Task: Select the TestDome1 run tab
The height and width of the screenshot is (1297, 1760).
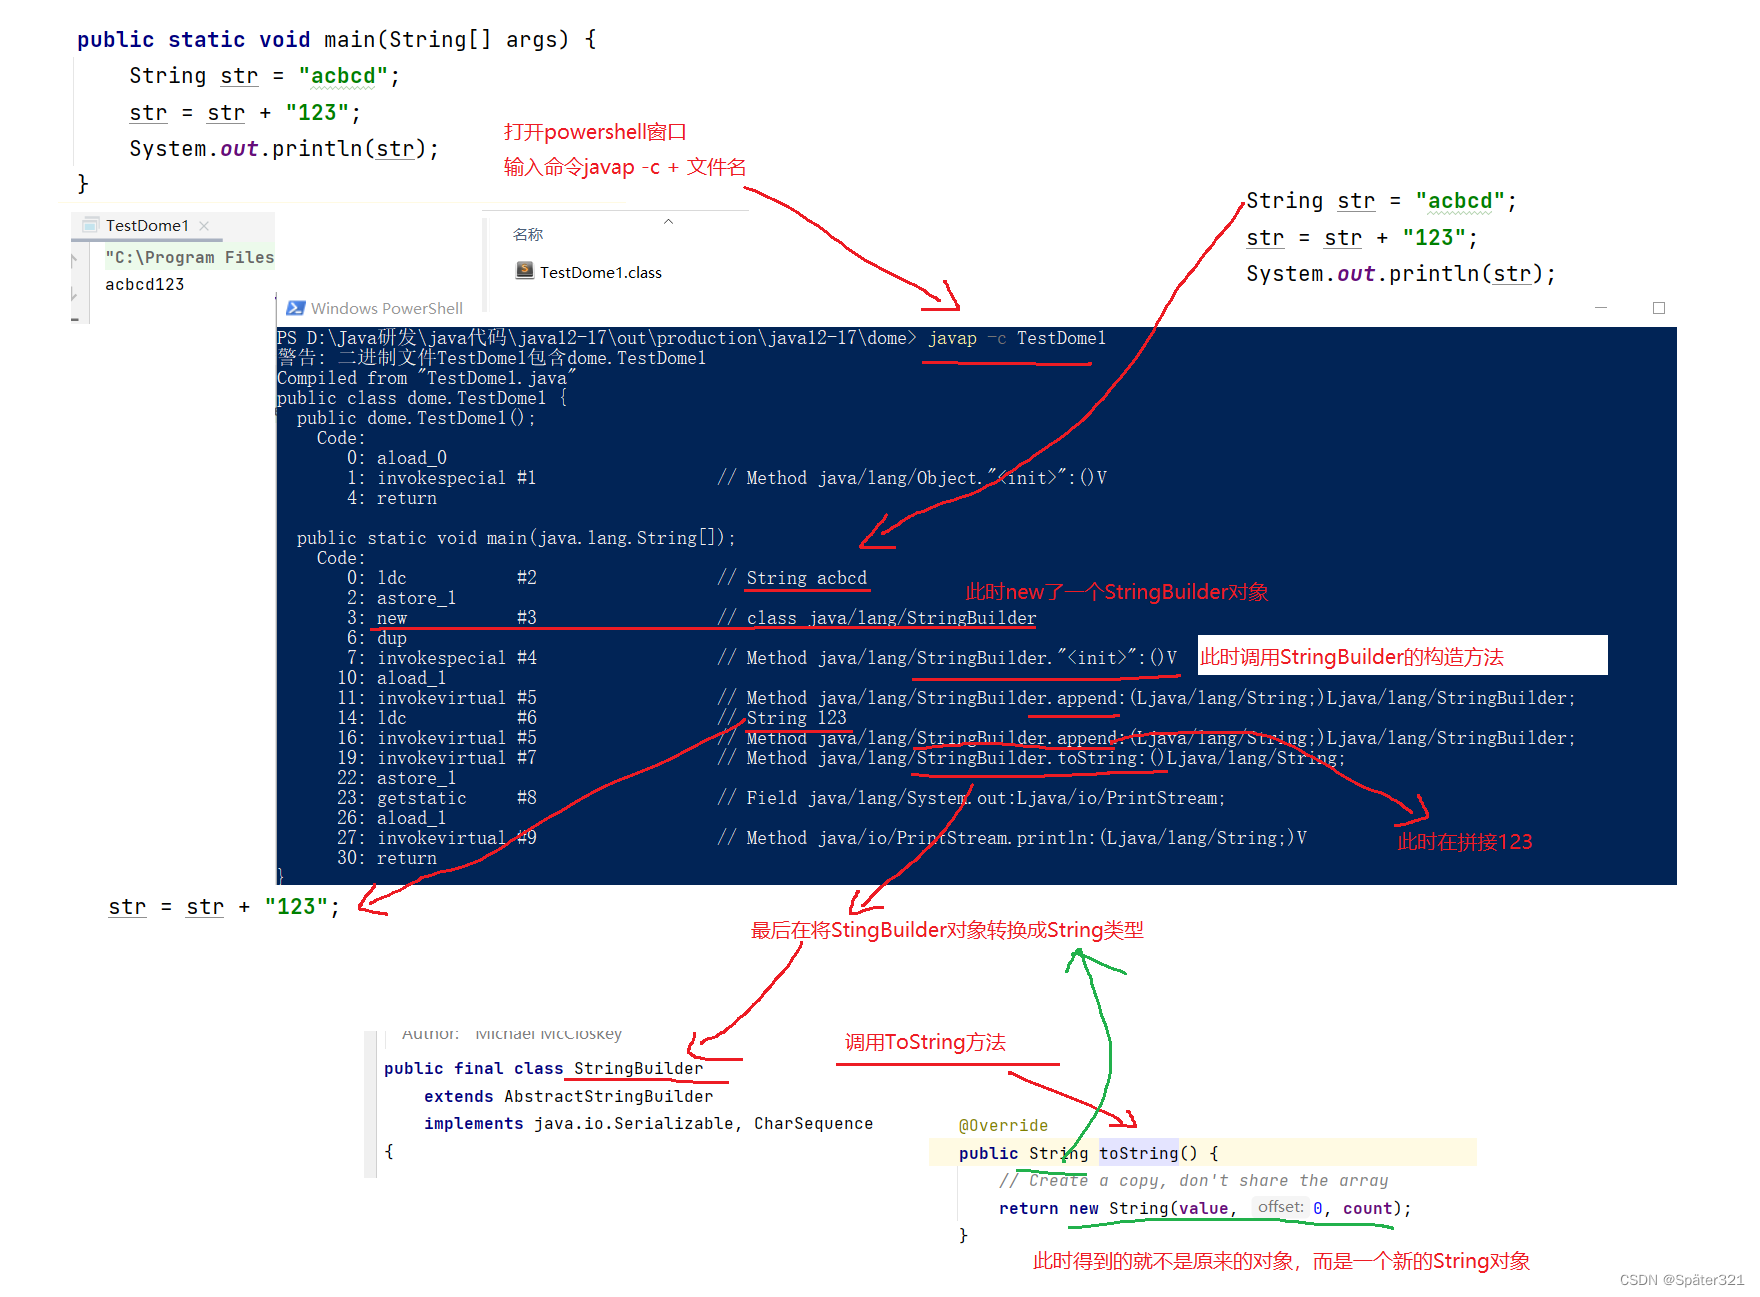Action: click(147, 226)
